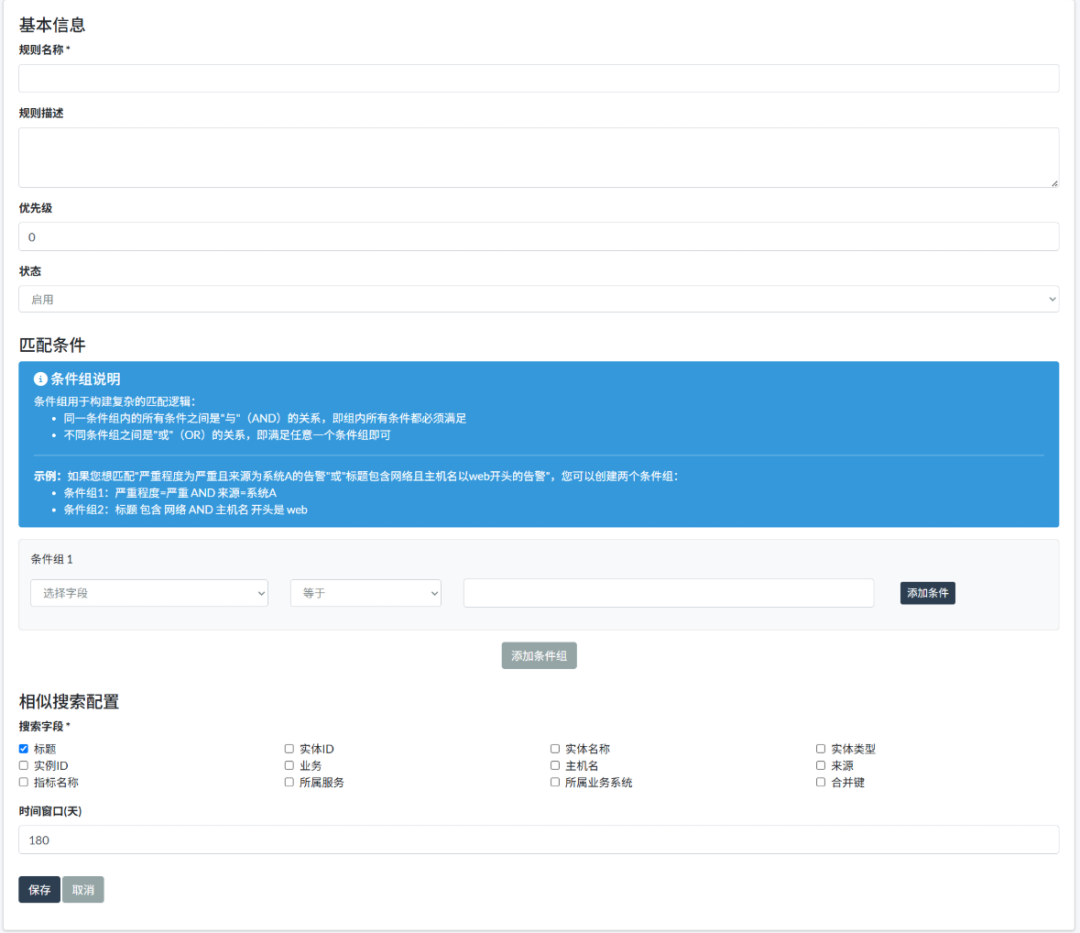Check the 标题 checkbox
1080x933 pixels.
tap(24, 749)
